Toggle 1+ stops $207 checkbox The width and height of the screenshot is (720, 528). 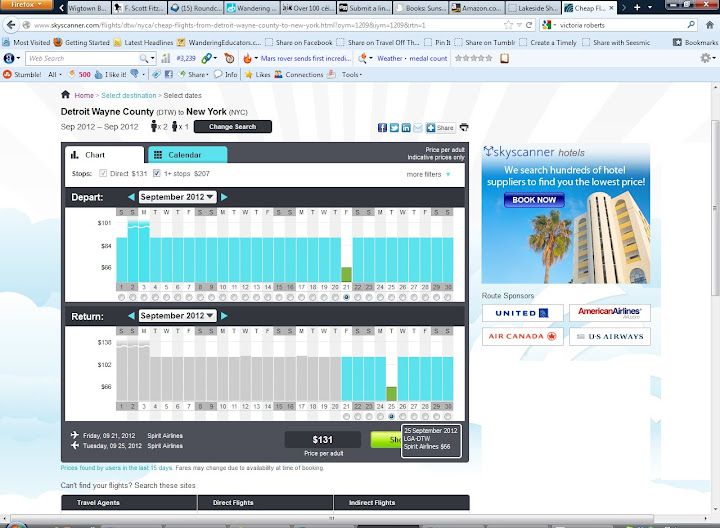[x=157, y=173]
